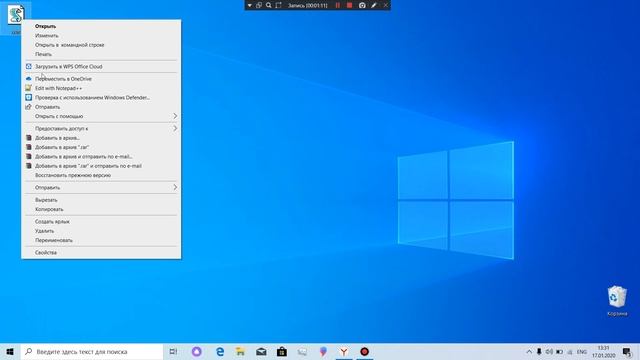Click the volume icon in system tray

click(x=549, y=351)
